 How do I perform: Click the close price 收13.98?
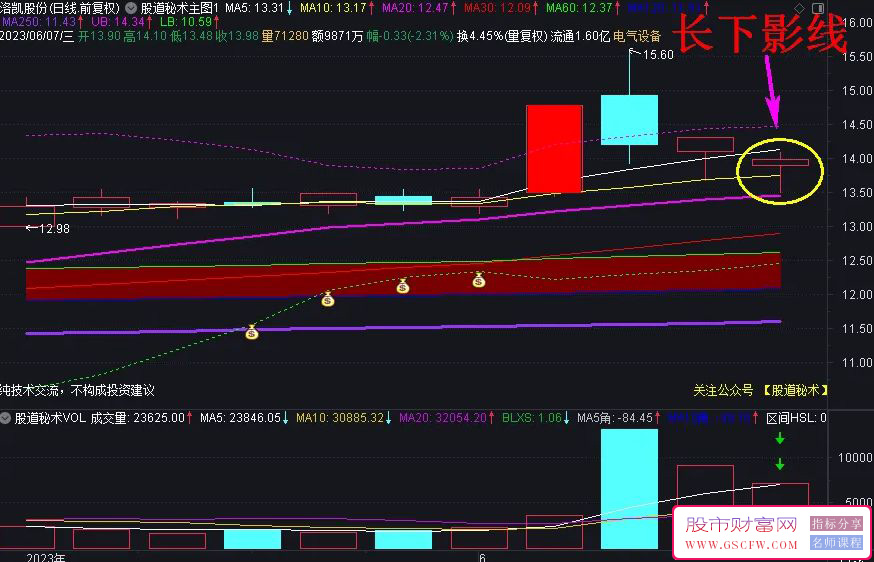pos(237,37)
